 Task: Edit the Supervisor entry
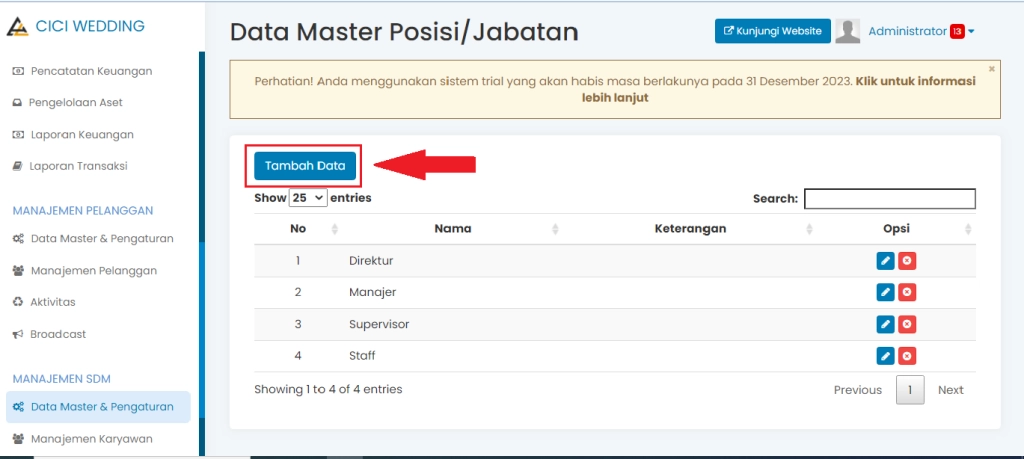pyautogui.click(x=885, y=324)
